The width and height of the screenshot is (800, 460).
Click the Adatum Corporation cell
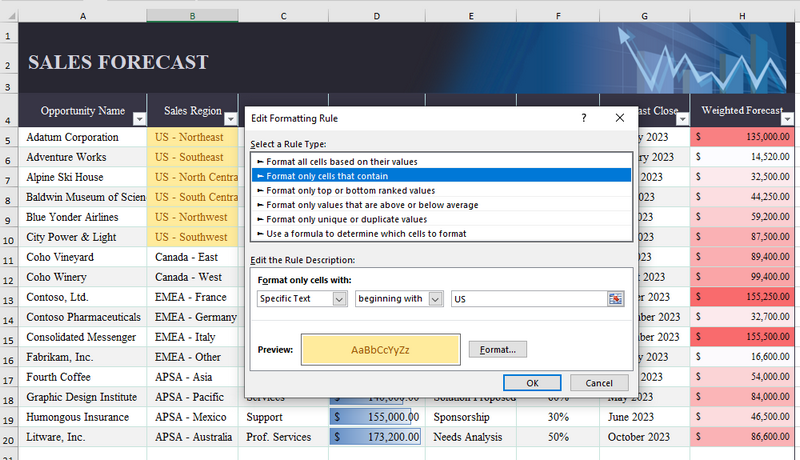[83, 137]
